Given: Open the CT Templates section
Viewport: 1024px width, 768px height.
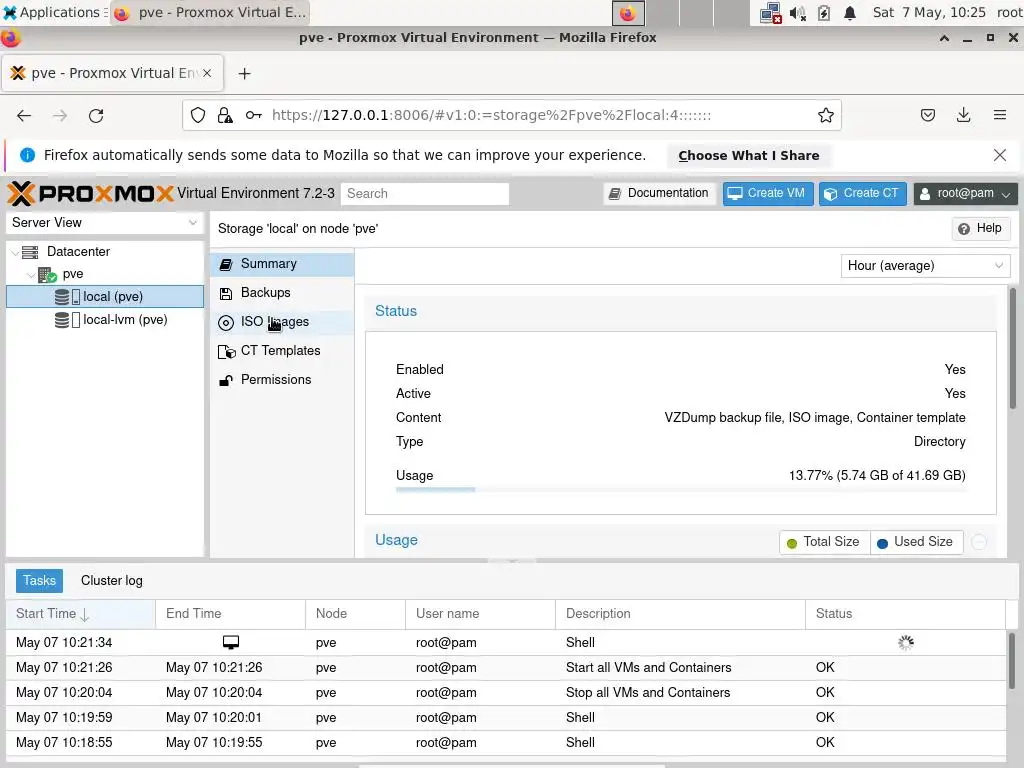Looking at the screenshot, I should coord(282,351).
